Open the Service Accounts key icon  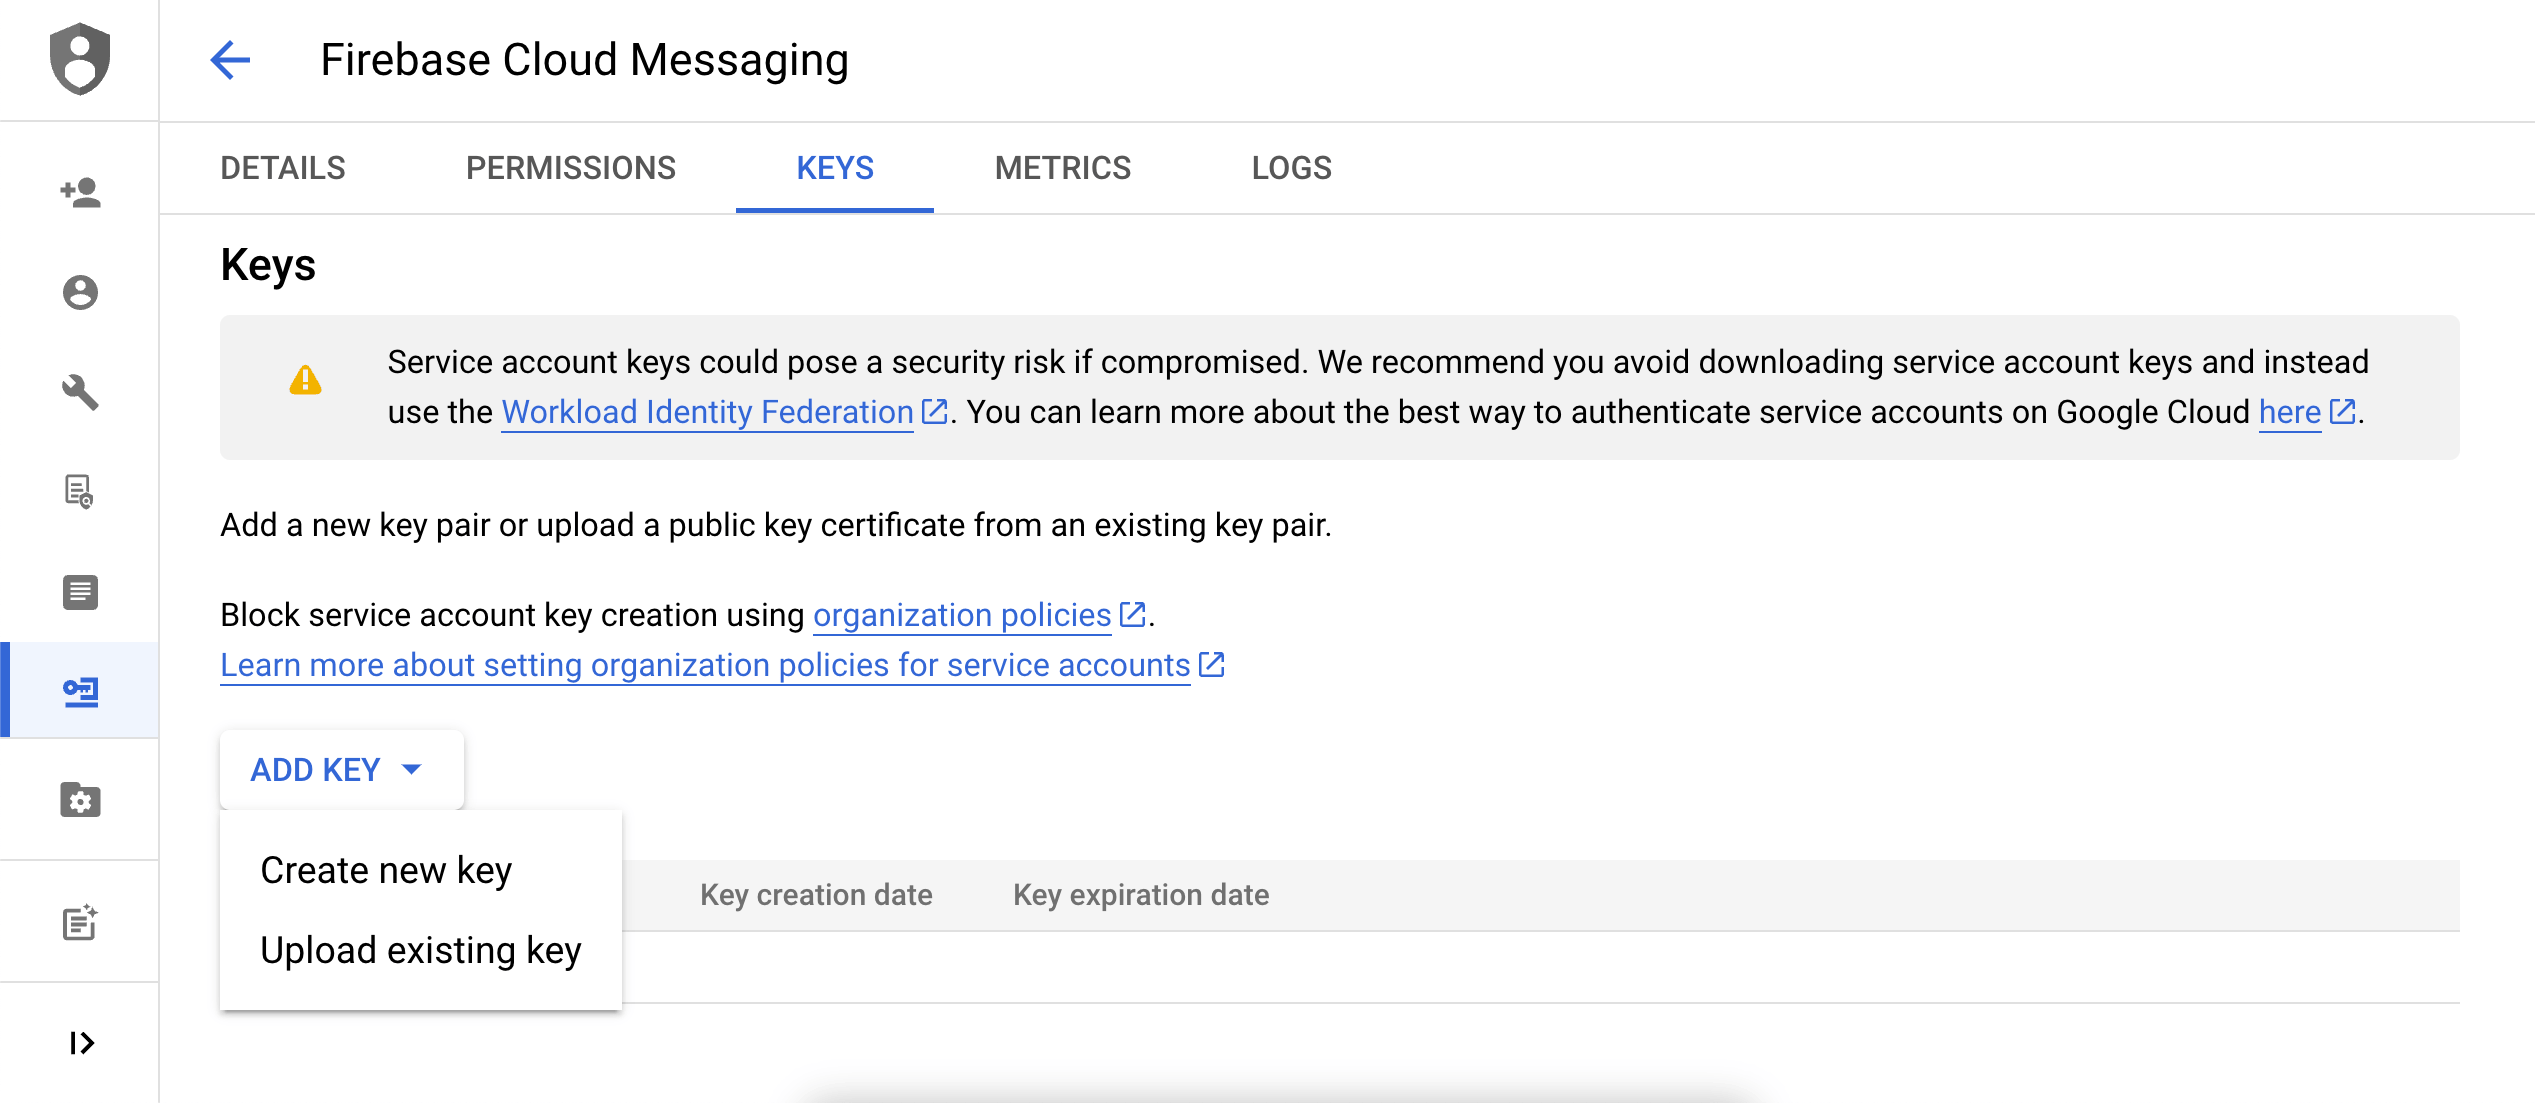pos(80,692)
